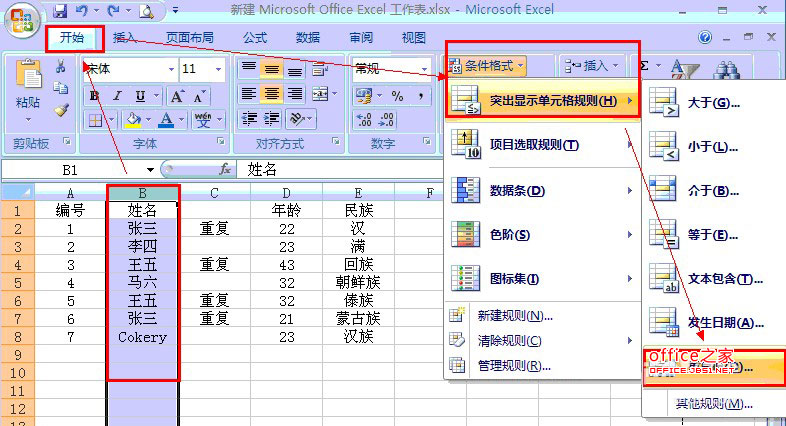The image size is (786, 426).
Task: Toggle Italic formatting
Action: tap(117, 96)
